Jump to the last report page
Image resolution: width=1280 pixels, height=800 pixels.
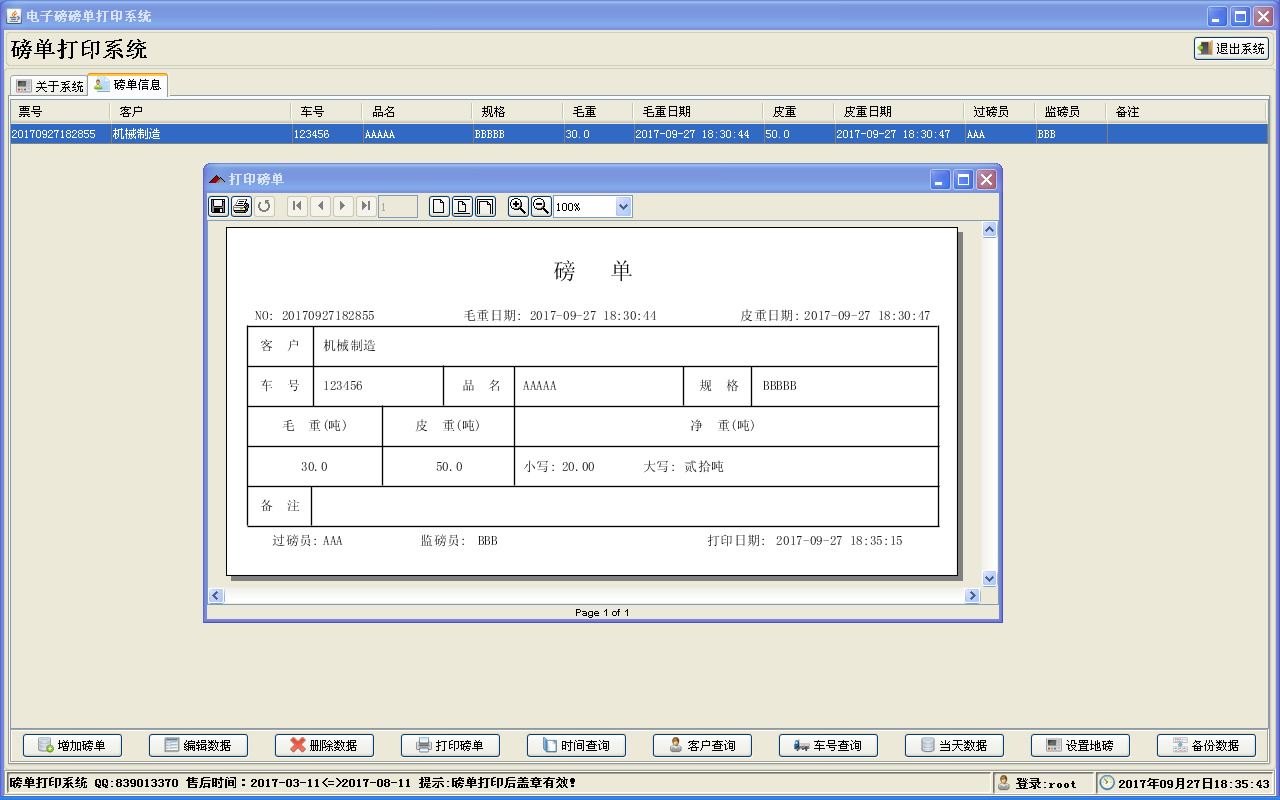click(367, 206)
